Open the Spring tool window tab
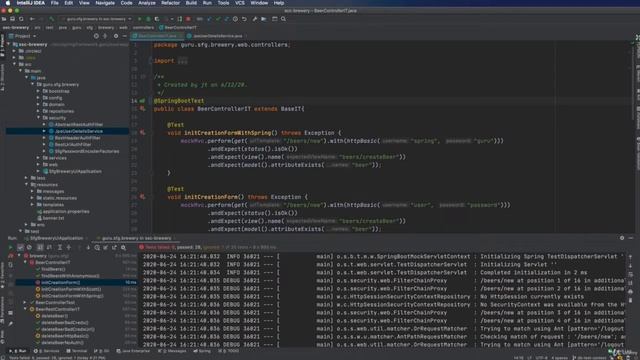The image size is (640, 360). 202,351
